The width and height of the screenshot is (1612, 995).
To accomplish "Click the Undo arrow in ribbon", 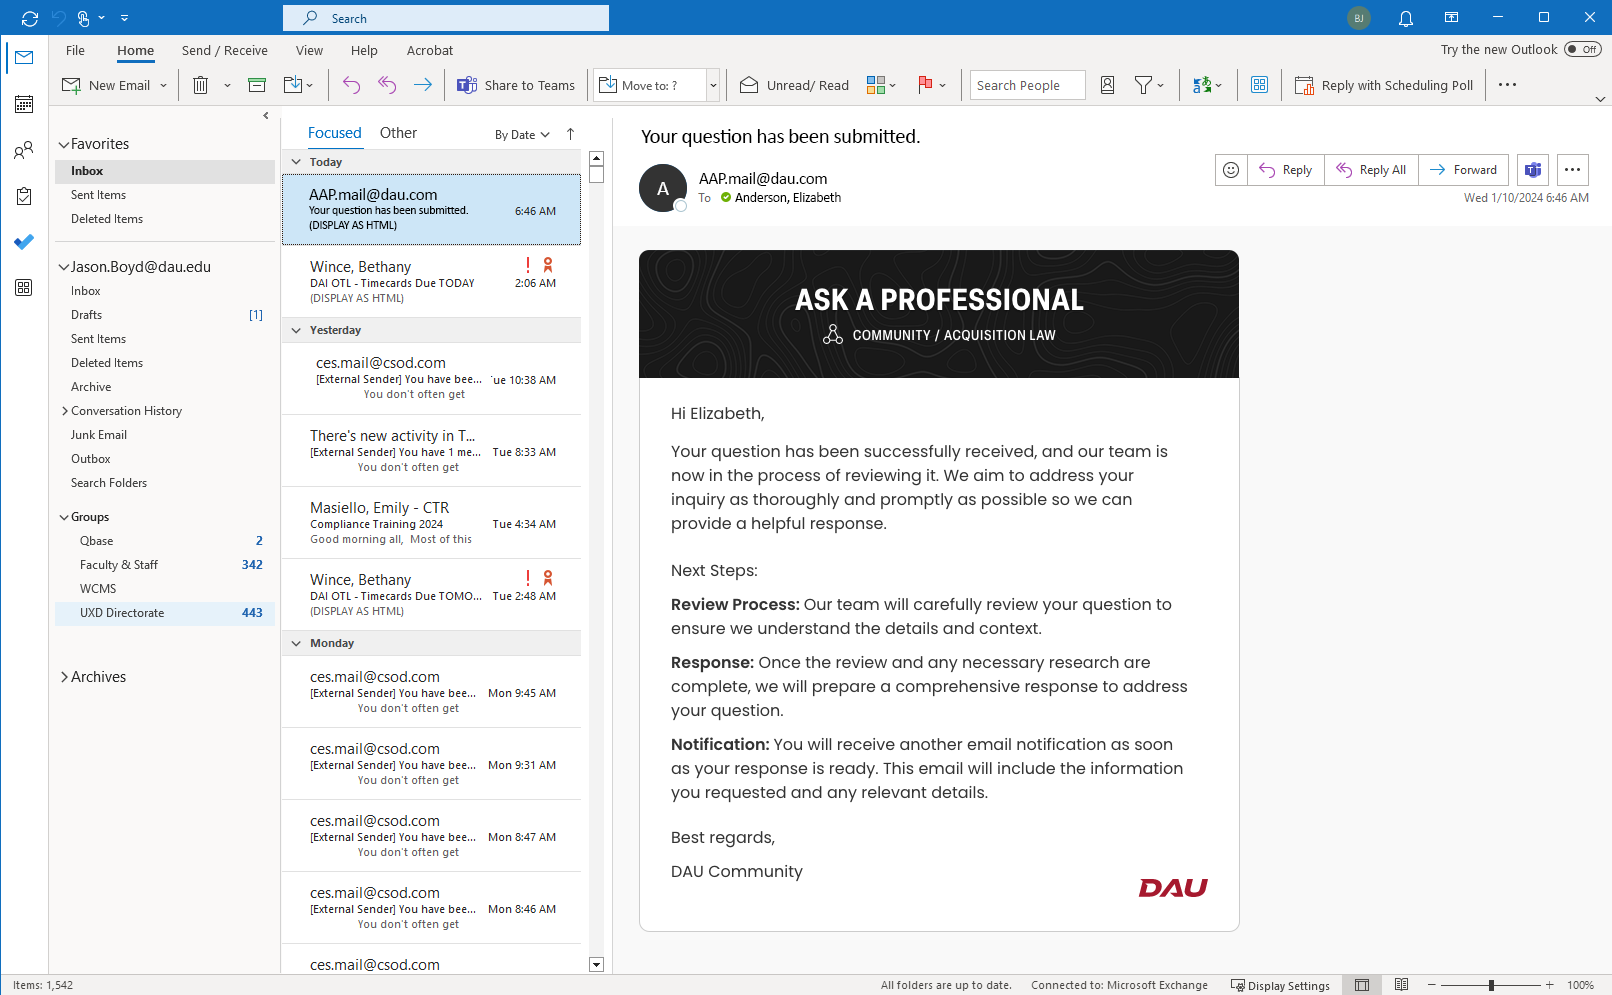I will tap(351, 85).
